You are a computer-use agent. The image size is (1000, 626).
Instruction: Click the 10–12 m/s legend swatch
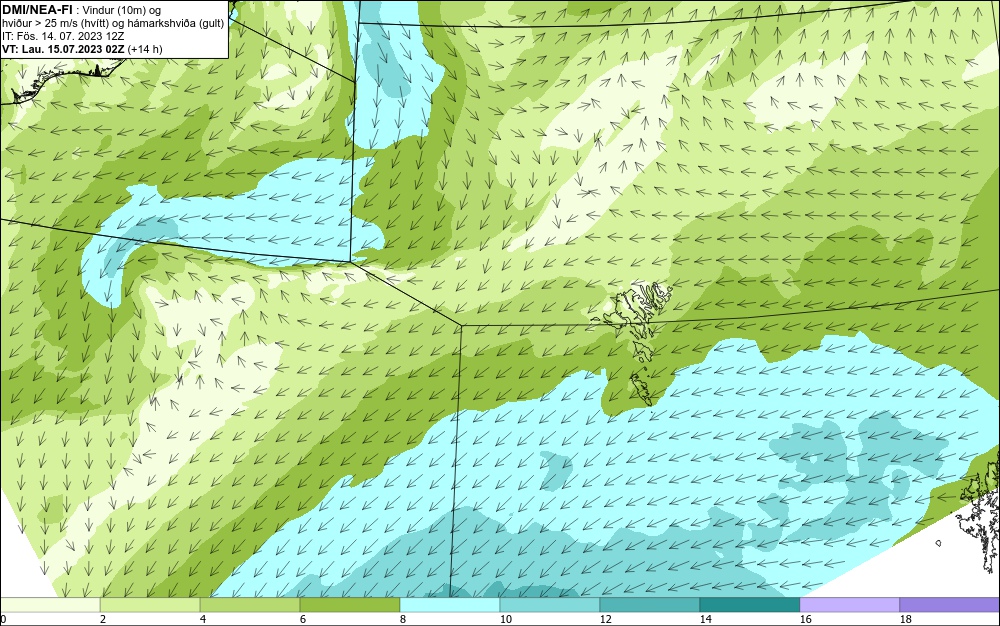550,604
